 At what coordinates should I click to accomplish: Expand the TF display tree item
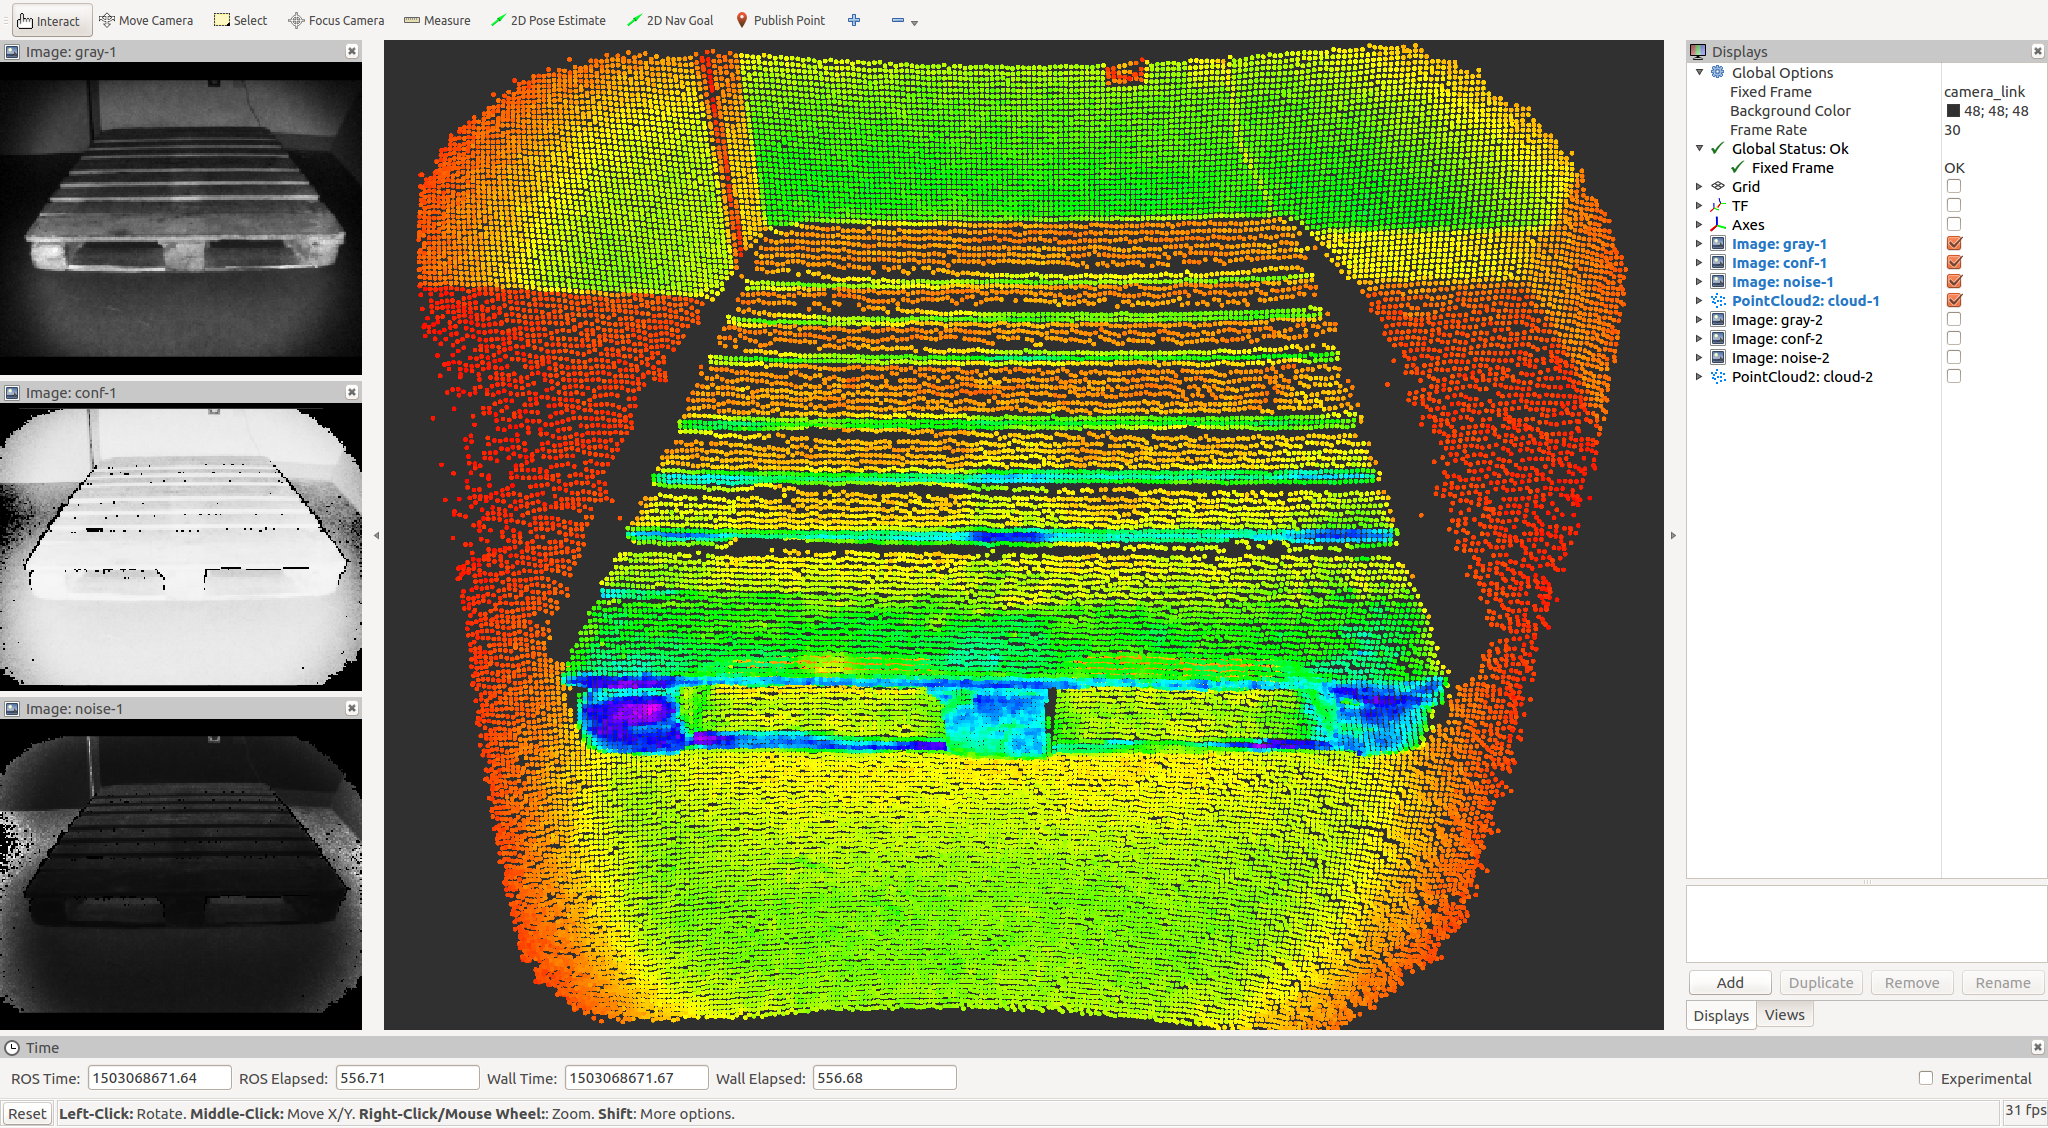tap(1699, 206)
